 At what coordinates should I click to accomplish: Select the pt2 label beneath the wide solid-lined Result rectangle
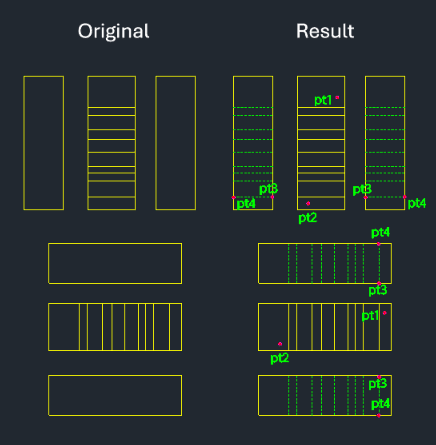click(279, 358)
